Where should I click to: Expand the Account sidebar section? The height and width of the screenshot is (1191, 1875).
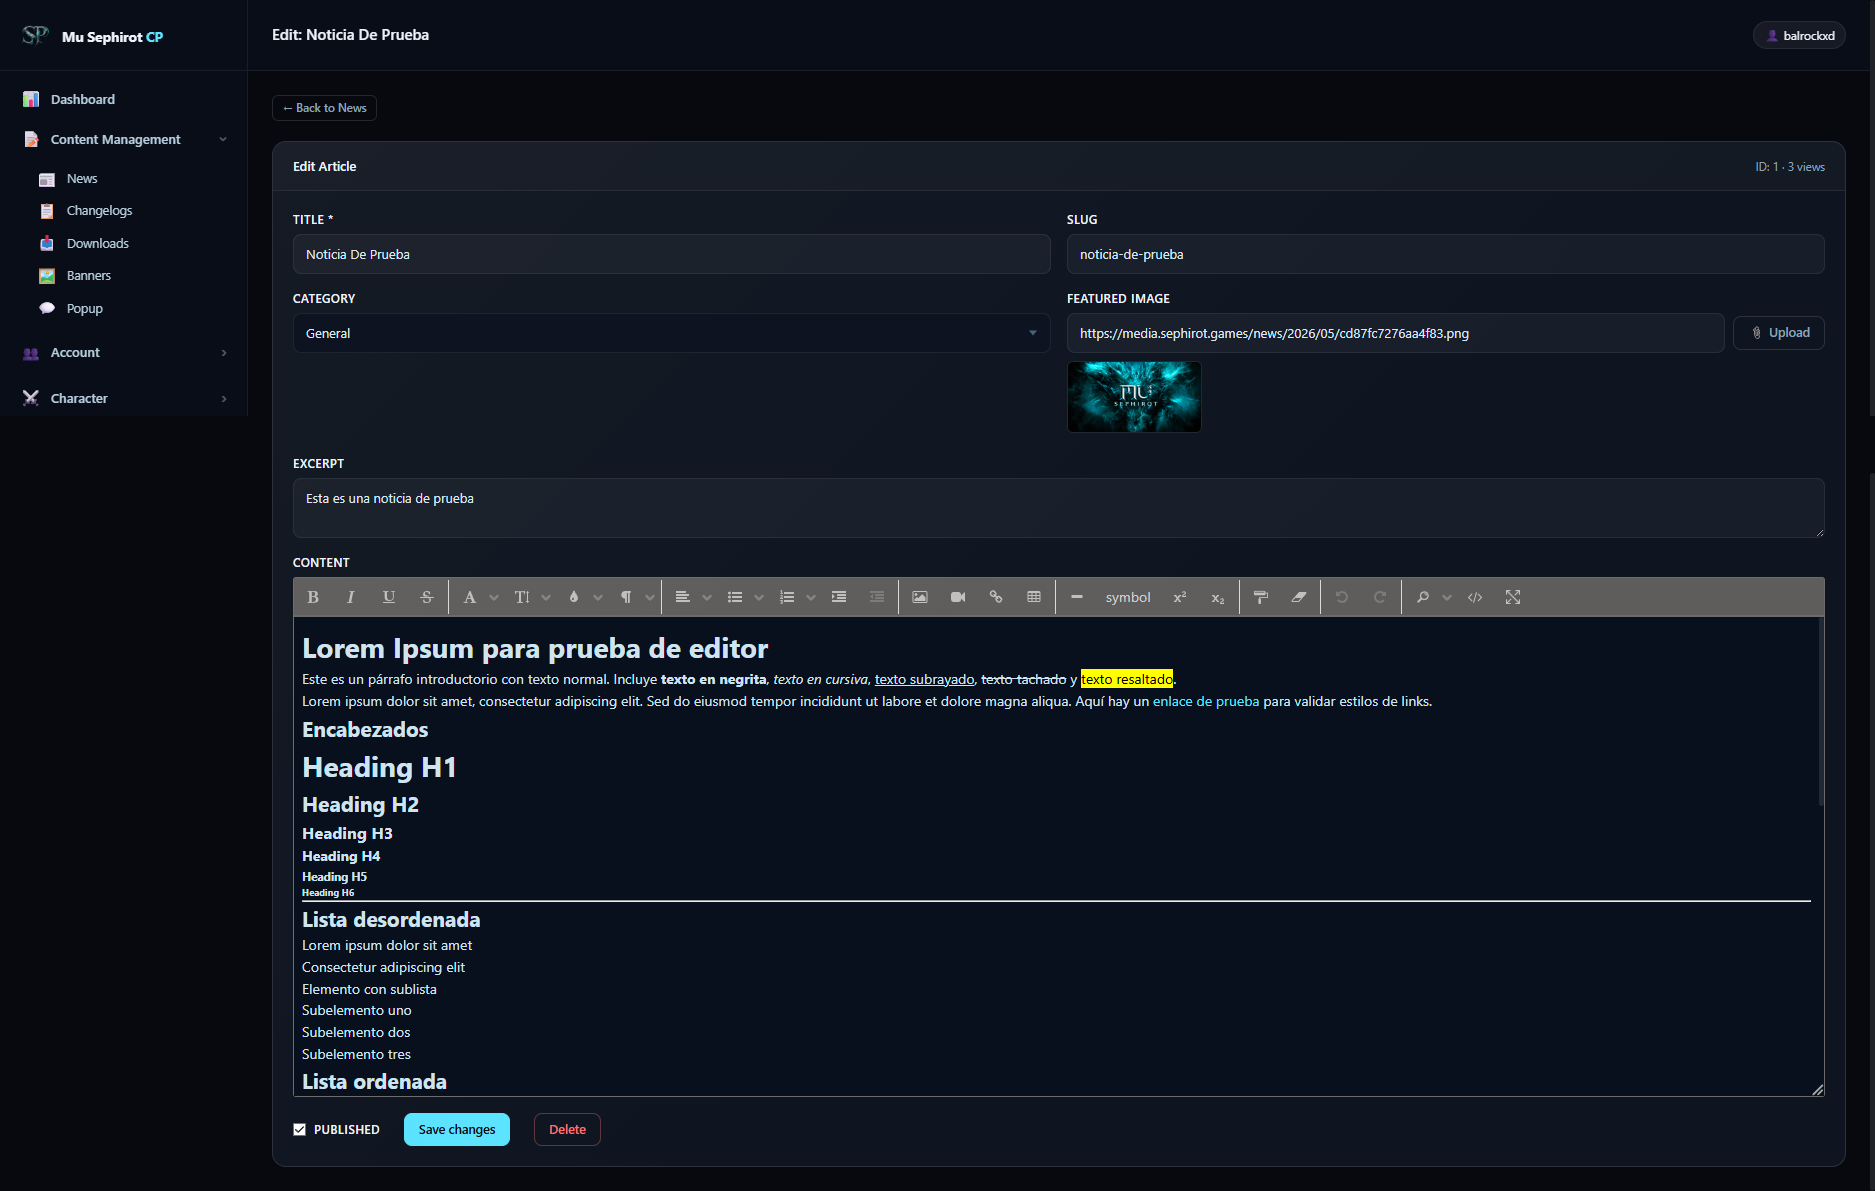pos(124,352)
